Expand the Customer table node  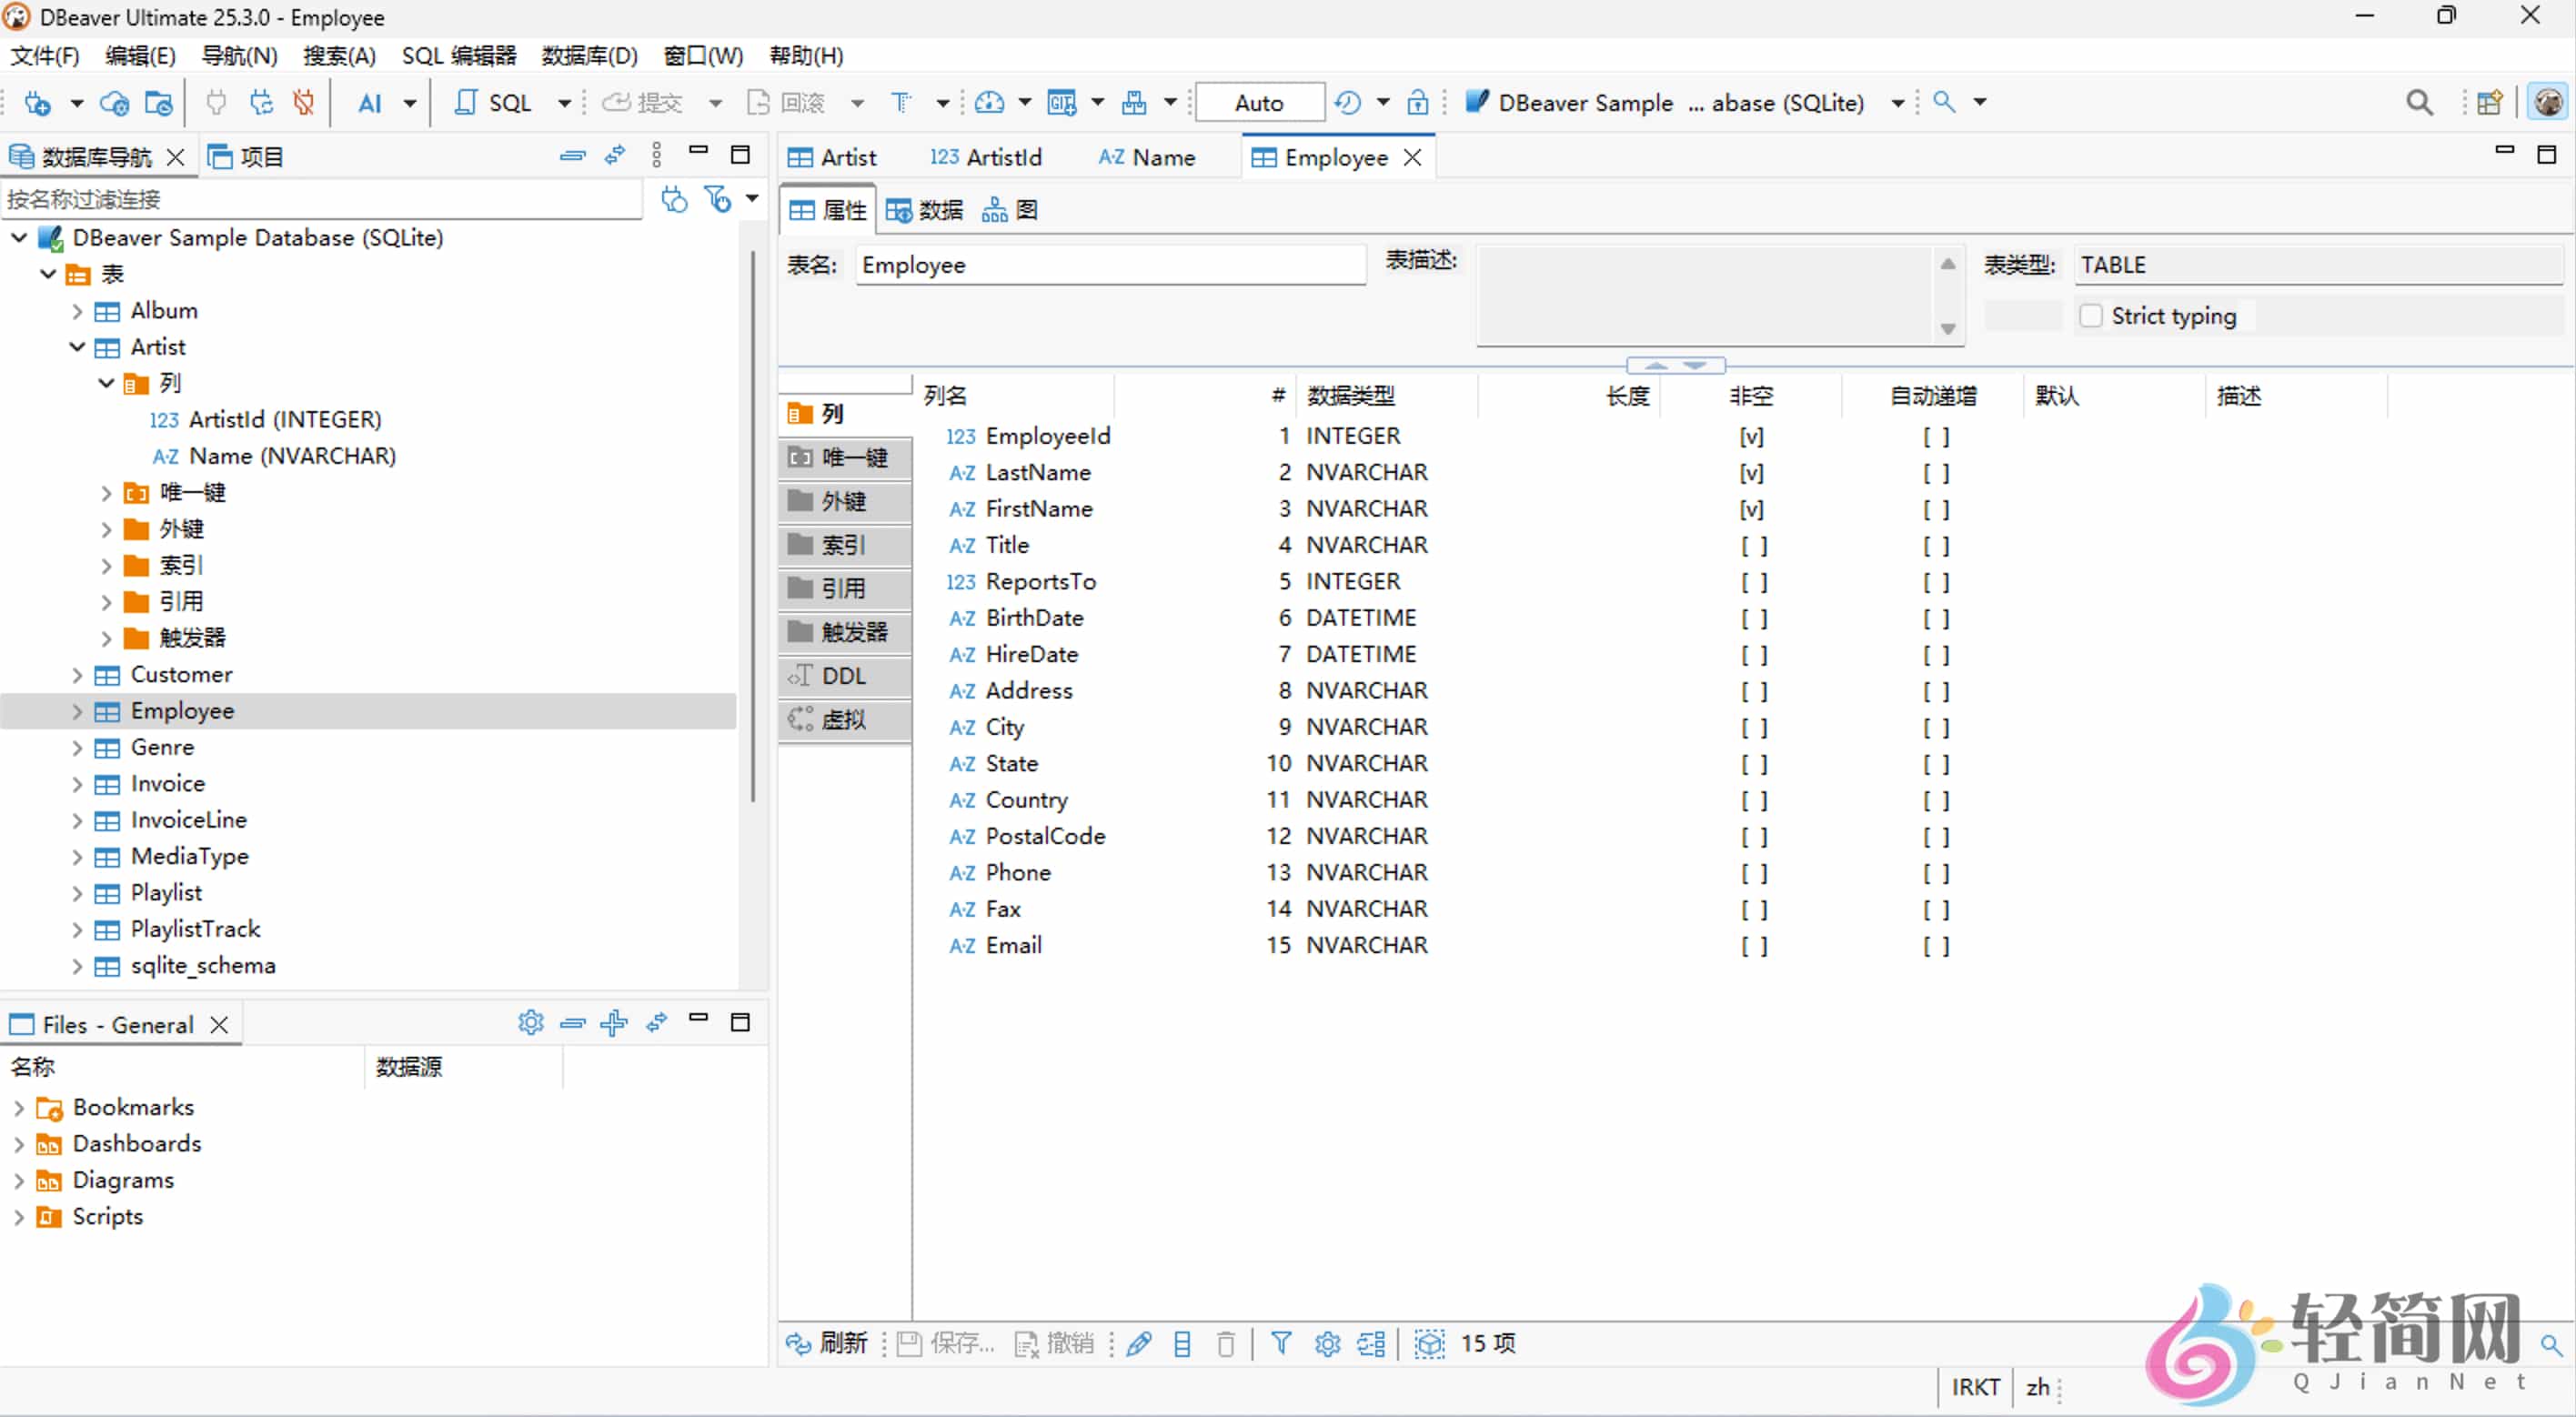point(77,675)
